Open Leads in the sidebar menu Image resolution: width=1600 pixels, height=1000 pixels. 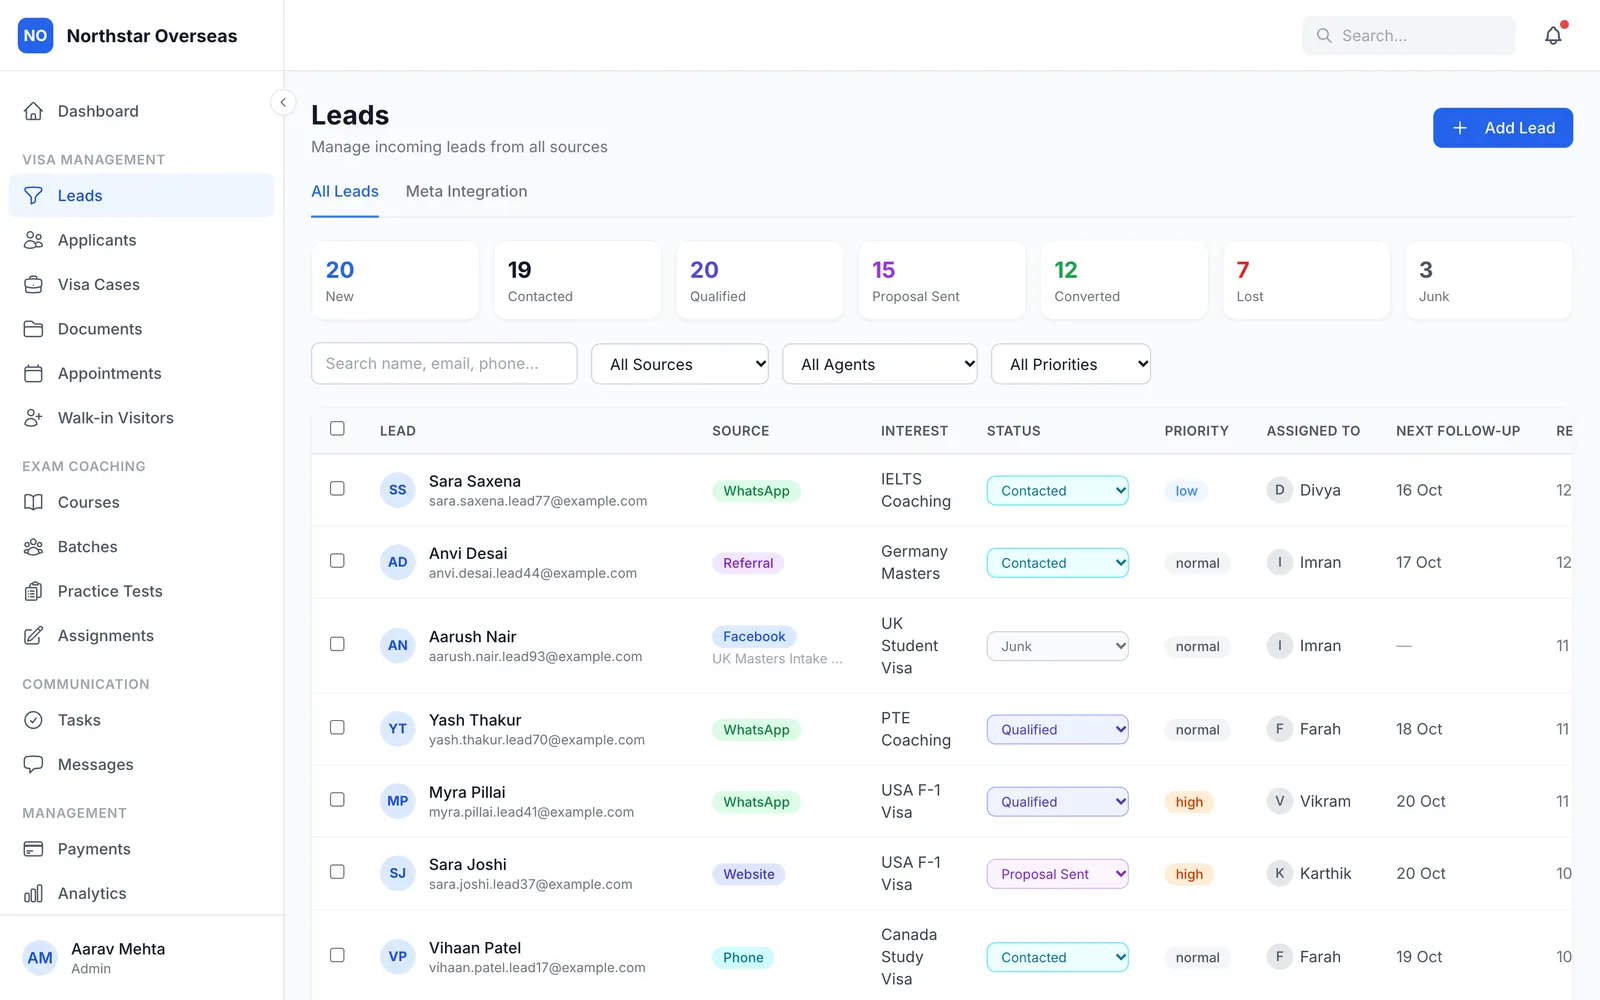click(141, 196)
